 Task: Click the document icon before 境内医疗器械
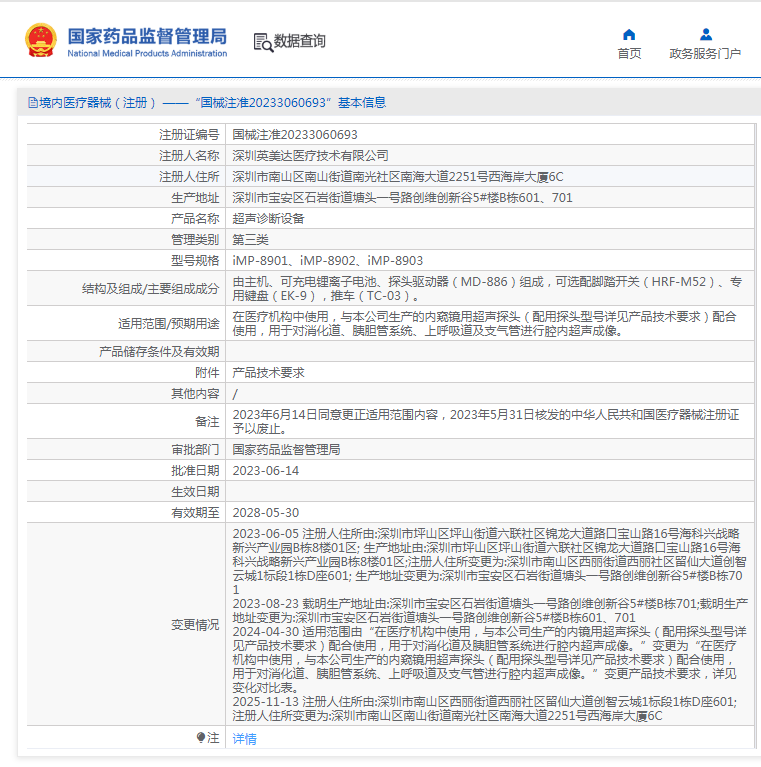point(29,103)
